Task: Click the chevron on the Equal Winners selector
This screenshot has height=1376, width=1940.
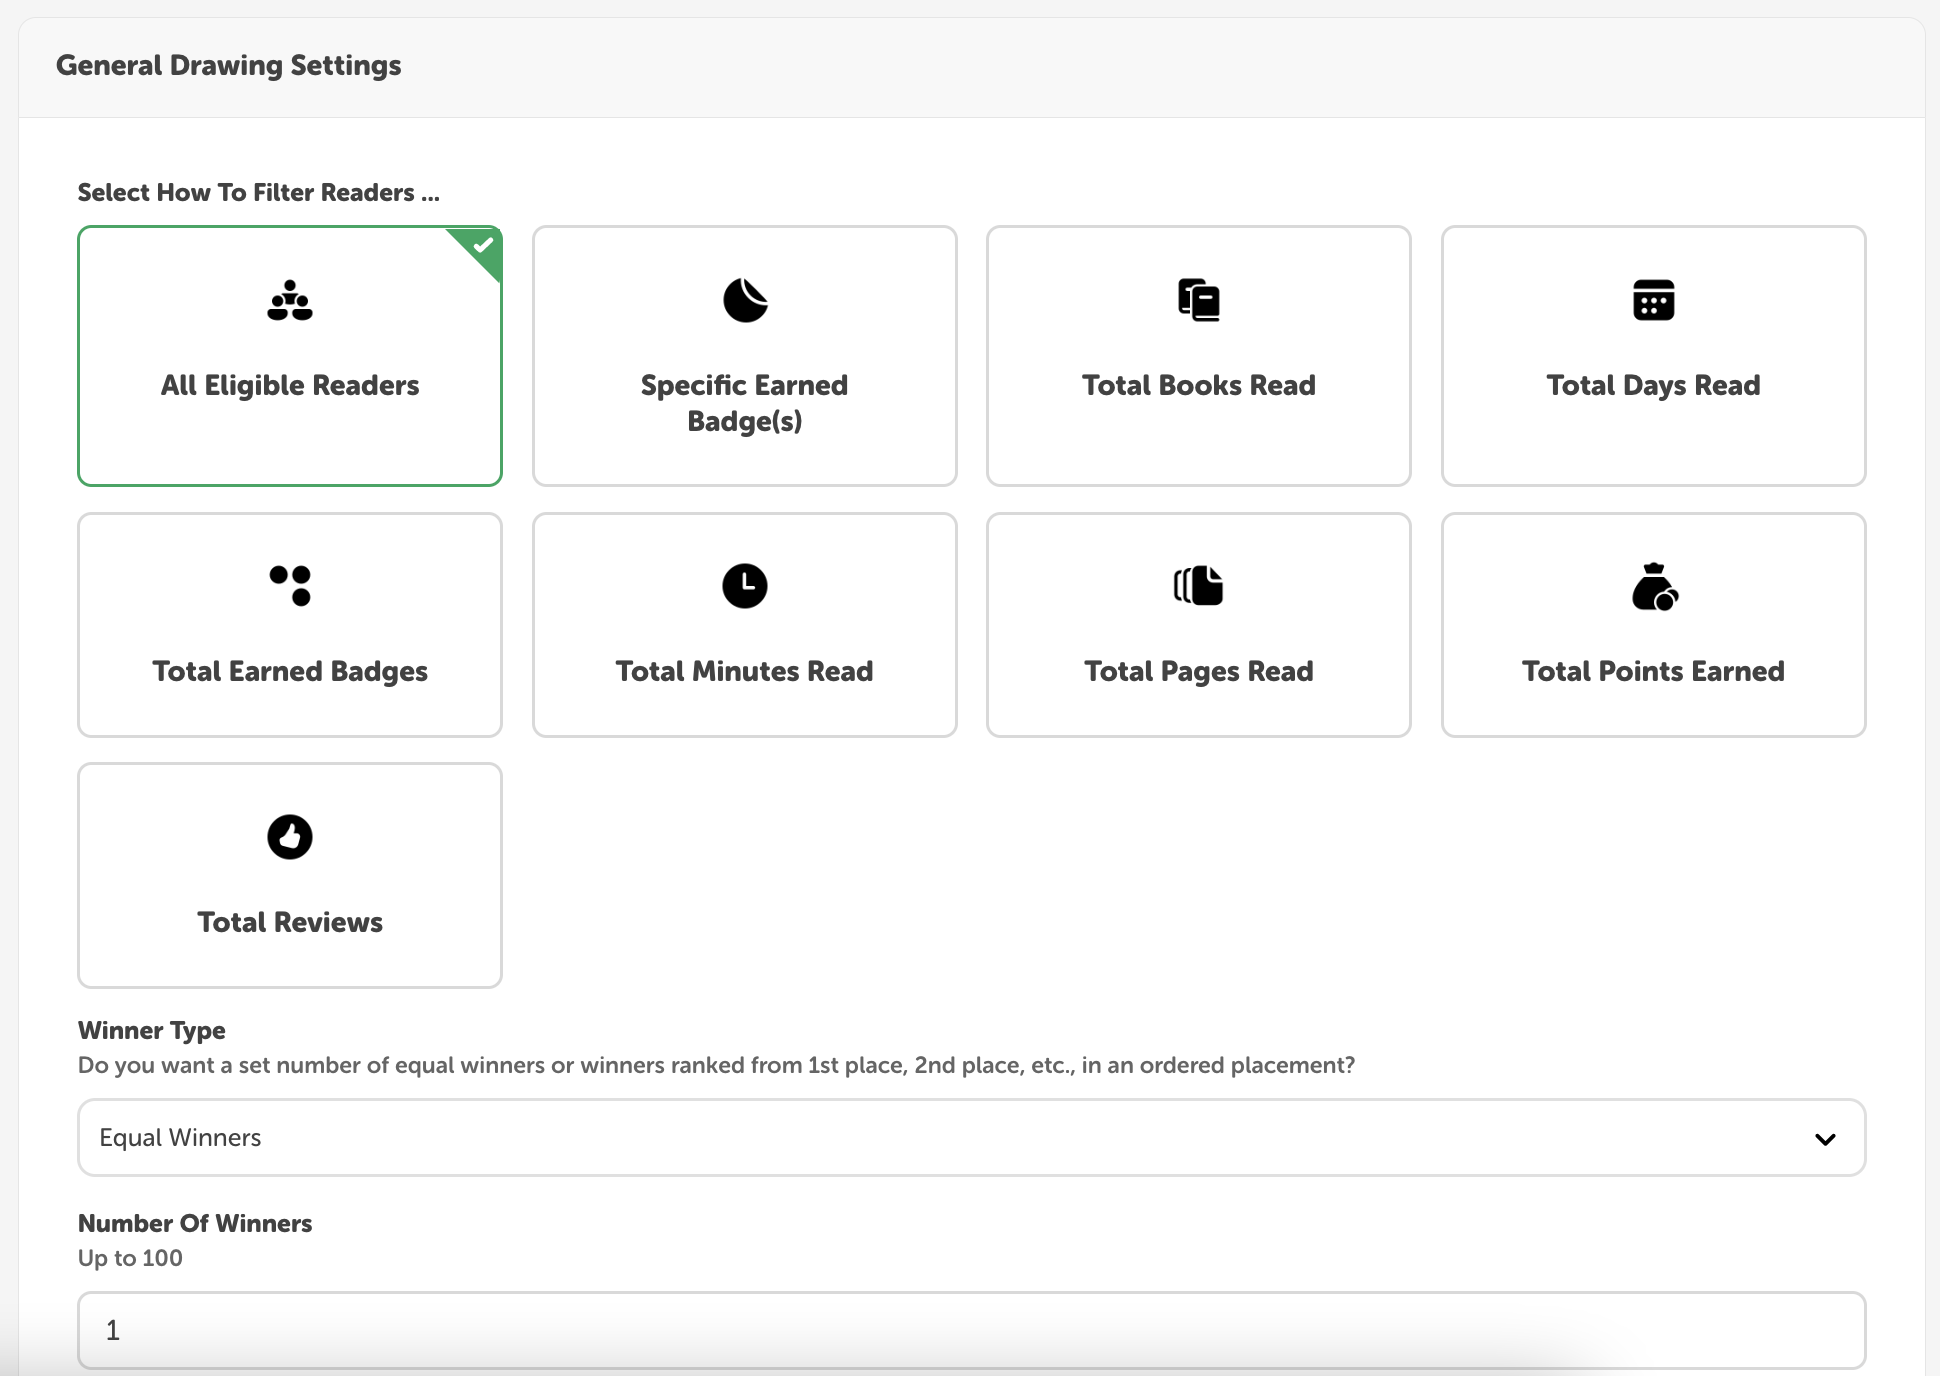Action: point(1827,1137)
